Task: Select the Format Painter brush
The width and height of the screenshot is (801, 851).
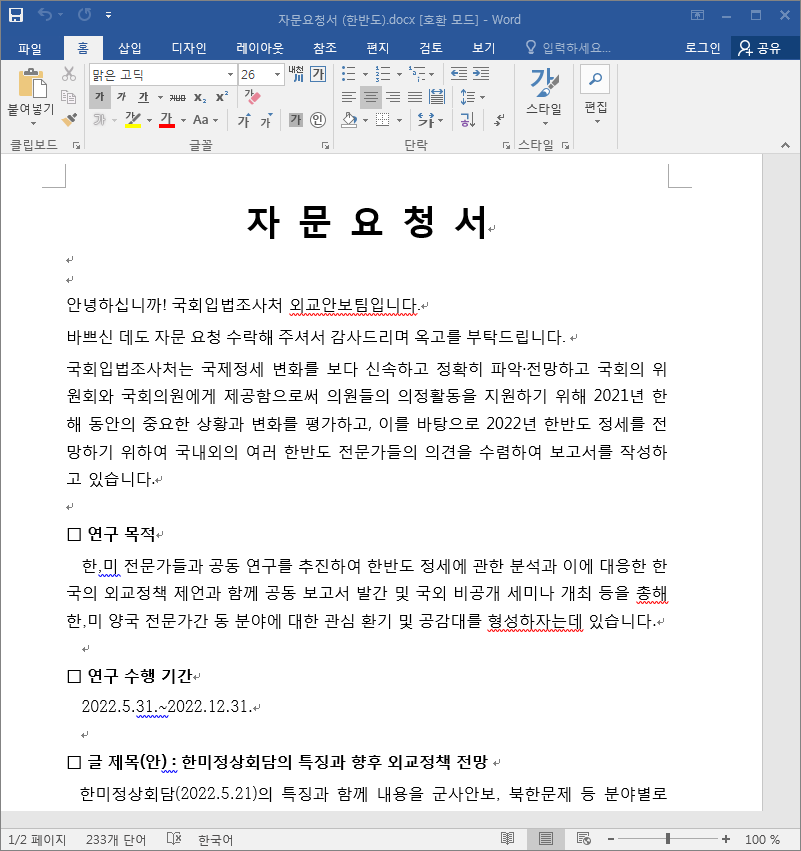Action: tap(69, 119)
